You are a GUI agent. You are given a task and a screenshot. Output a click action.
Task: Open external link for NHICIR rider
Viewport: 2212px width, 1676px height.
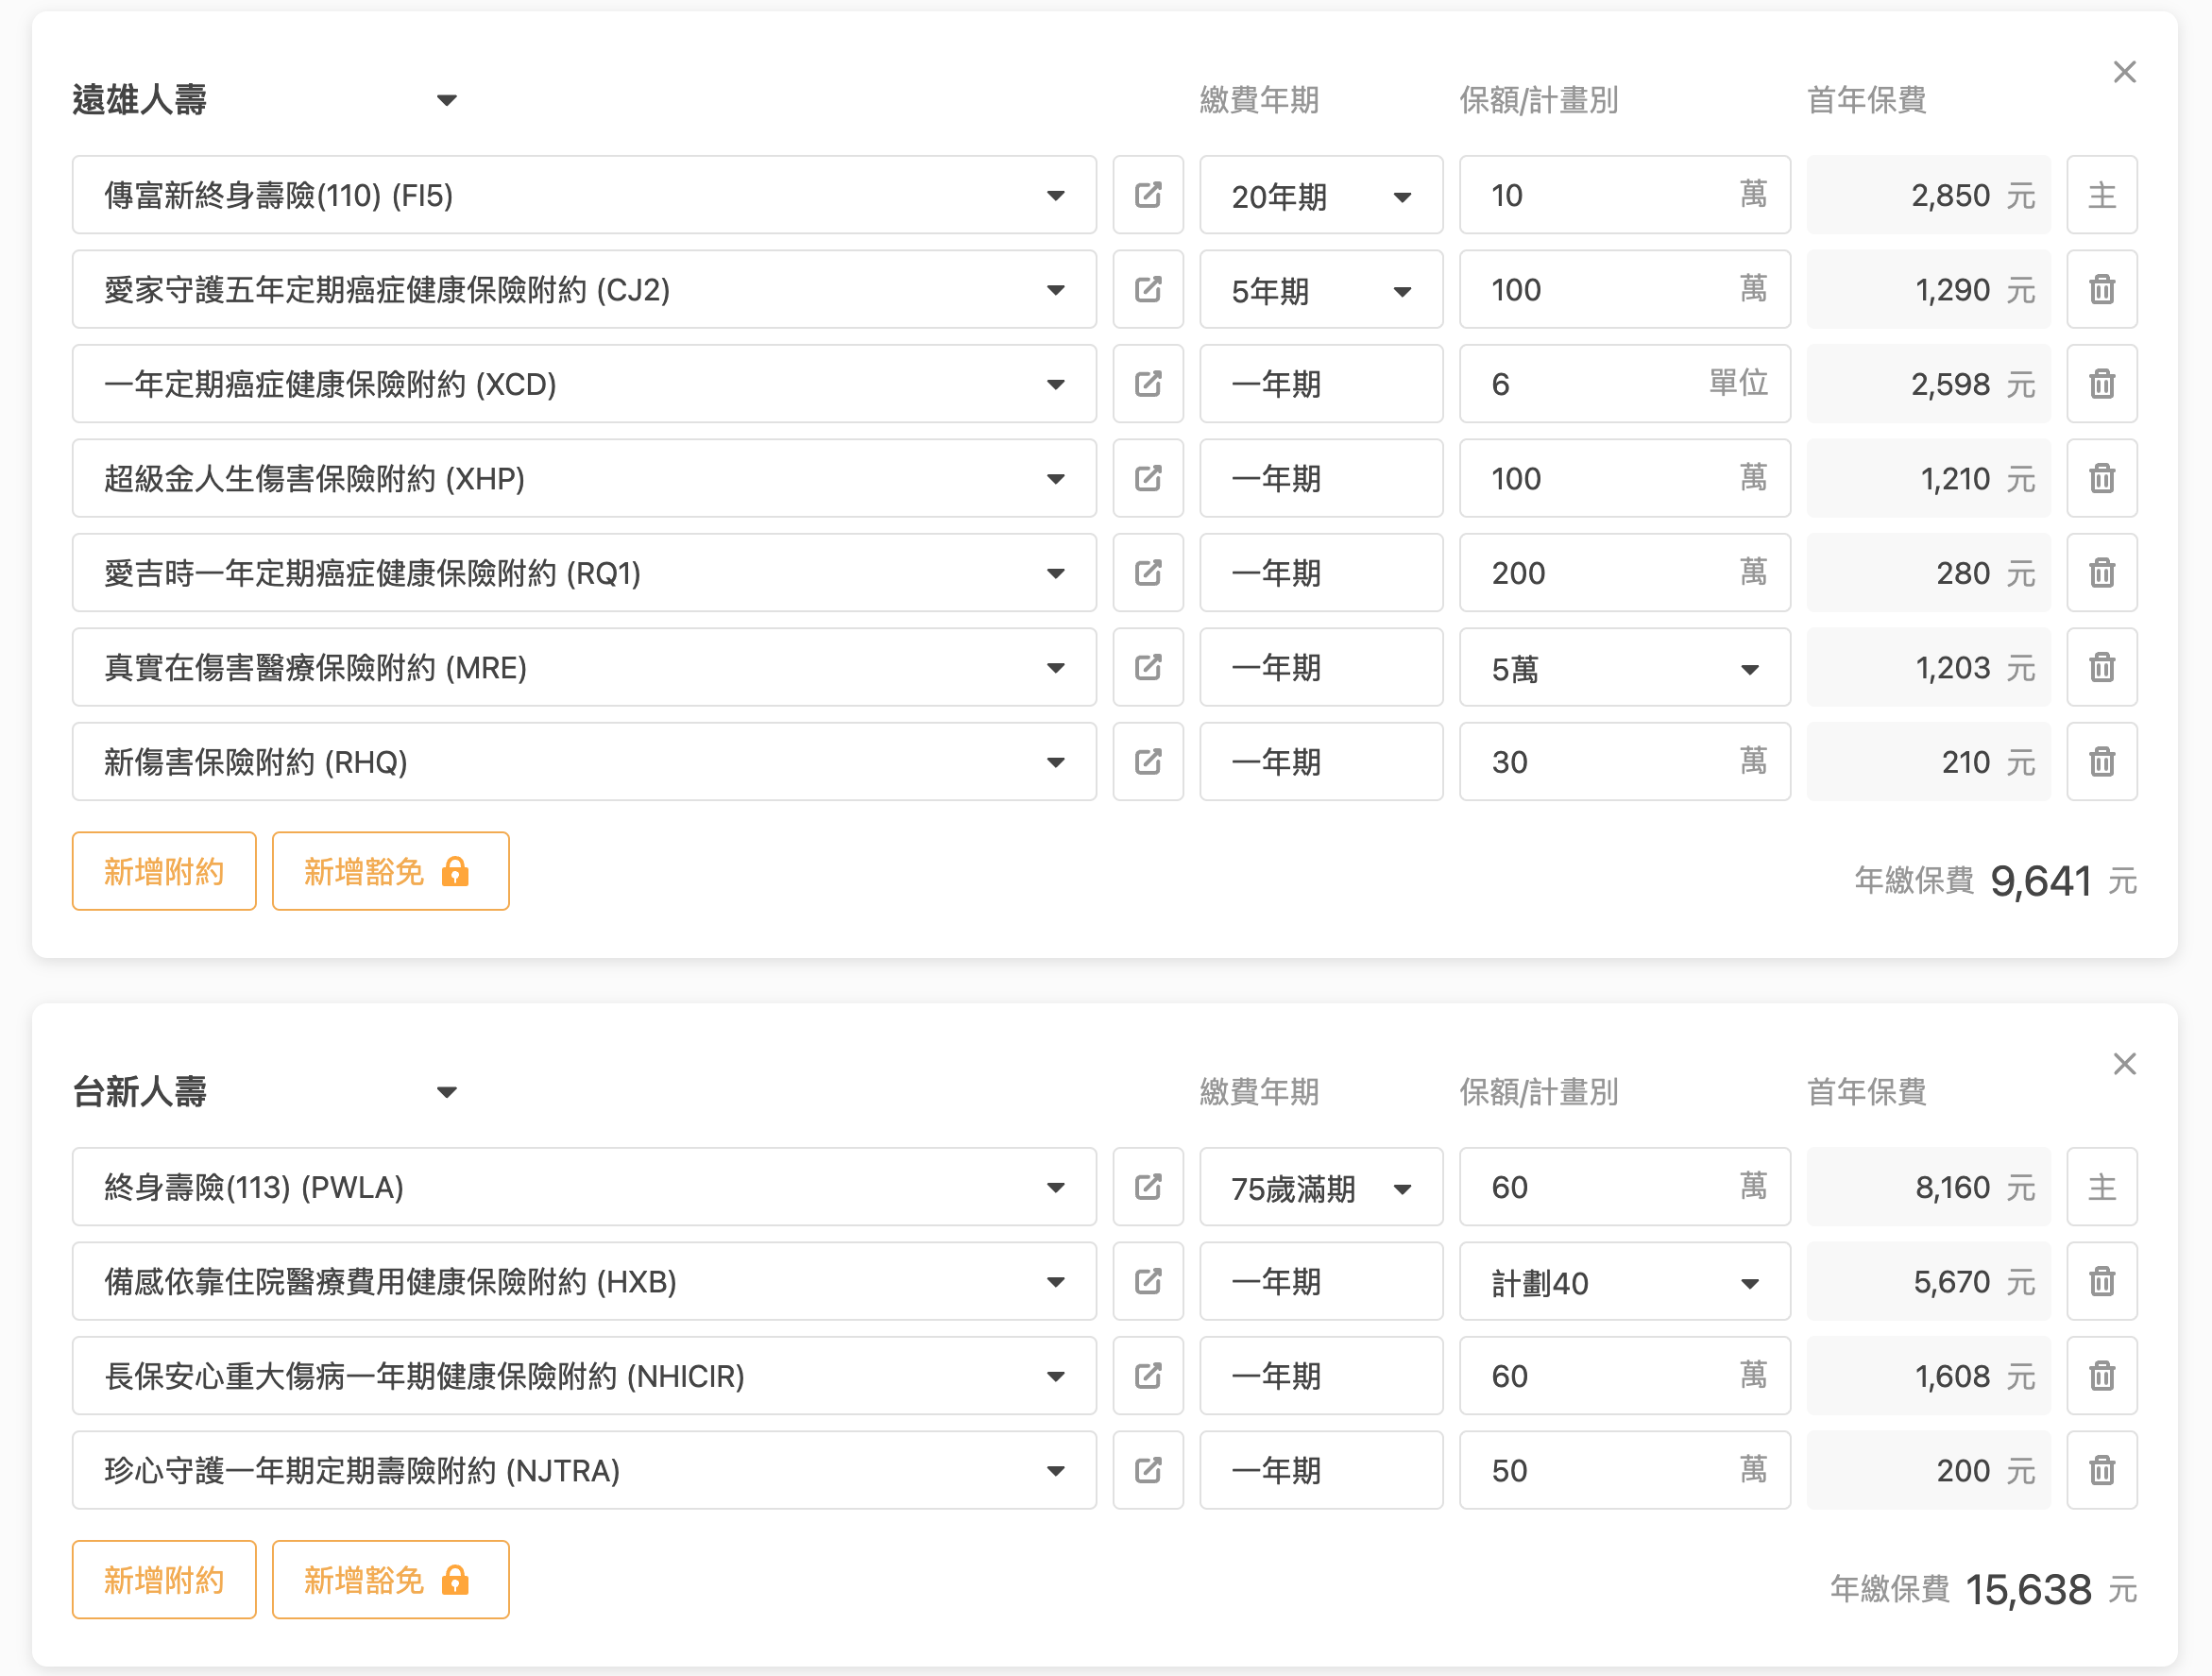pyautogui.click(x=1148, y=1376)
